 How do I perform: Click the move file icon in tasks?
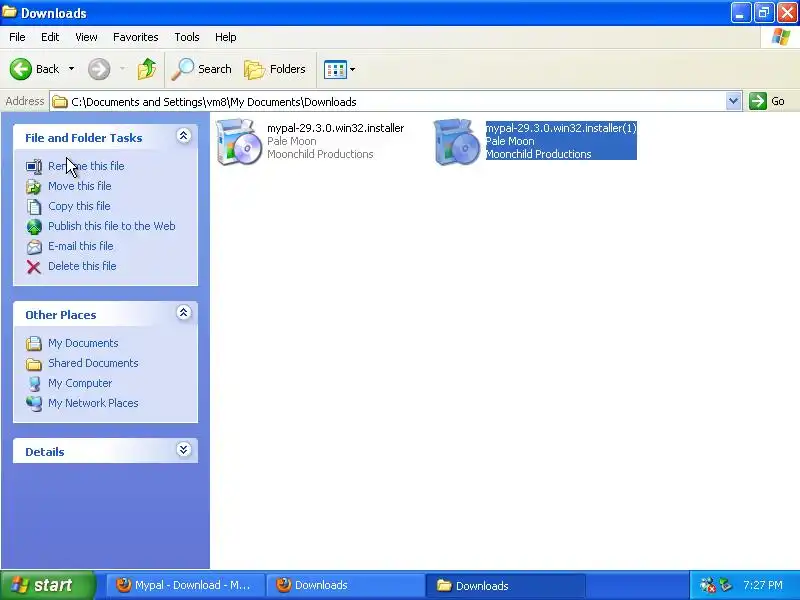(x=34, y=186)
